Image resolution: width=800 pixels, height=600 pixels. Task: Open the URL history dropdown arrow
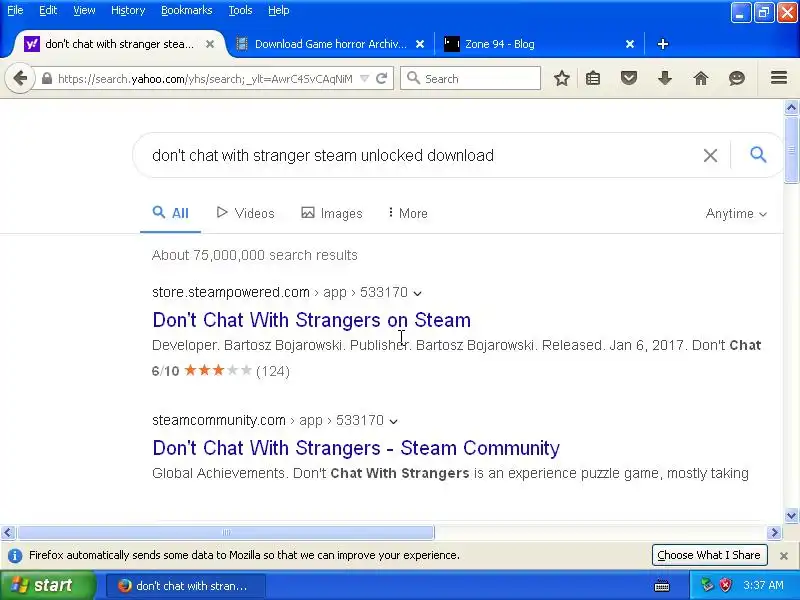click(364, 79)
